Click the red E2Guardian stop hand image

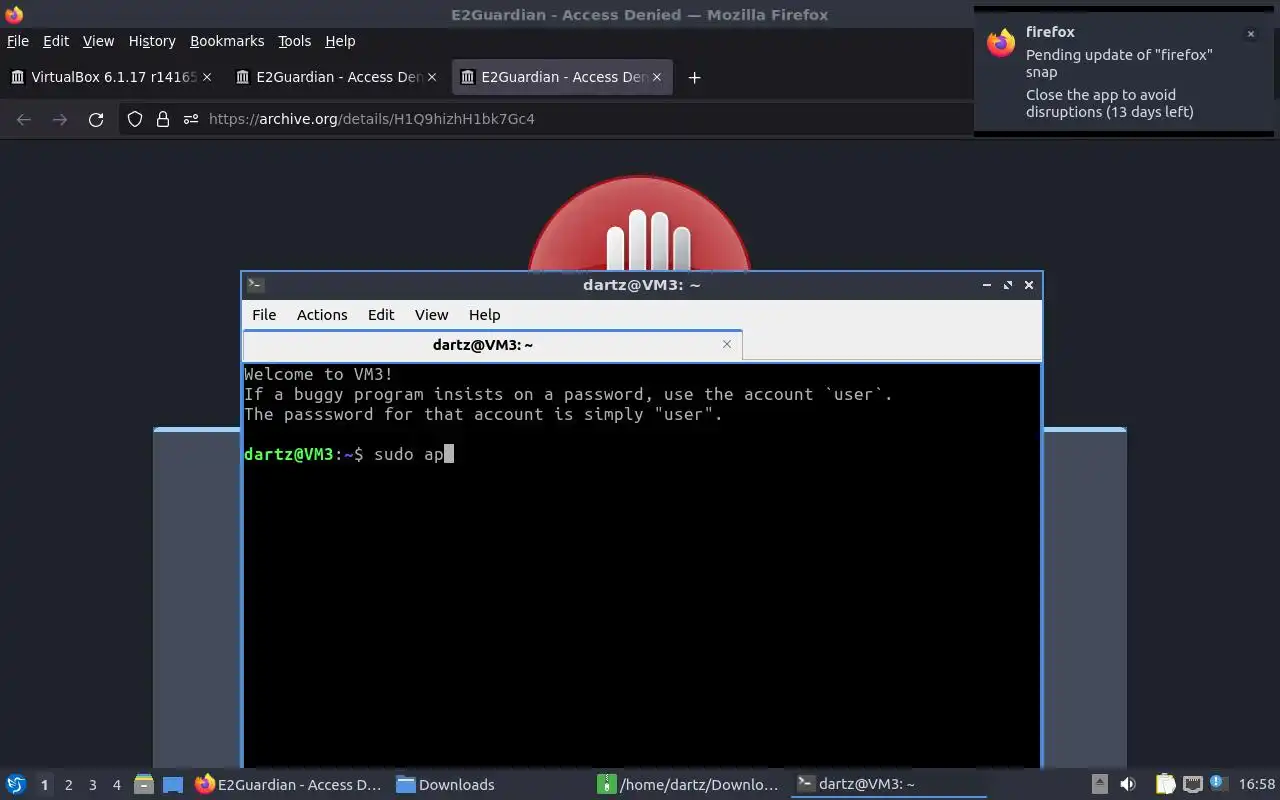tap(639, 224)
